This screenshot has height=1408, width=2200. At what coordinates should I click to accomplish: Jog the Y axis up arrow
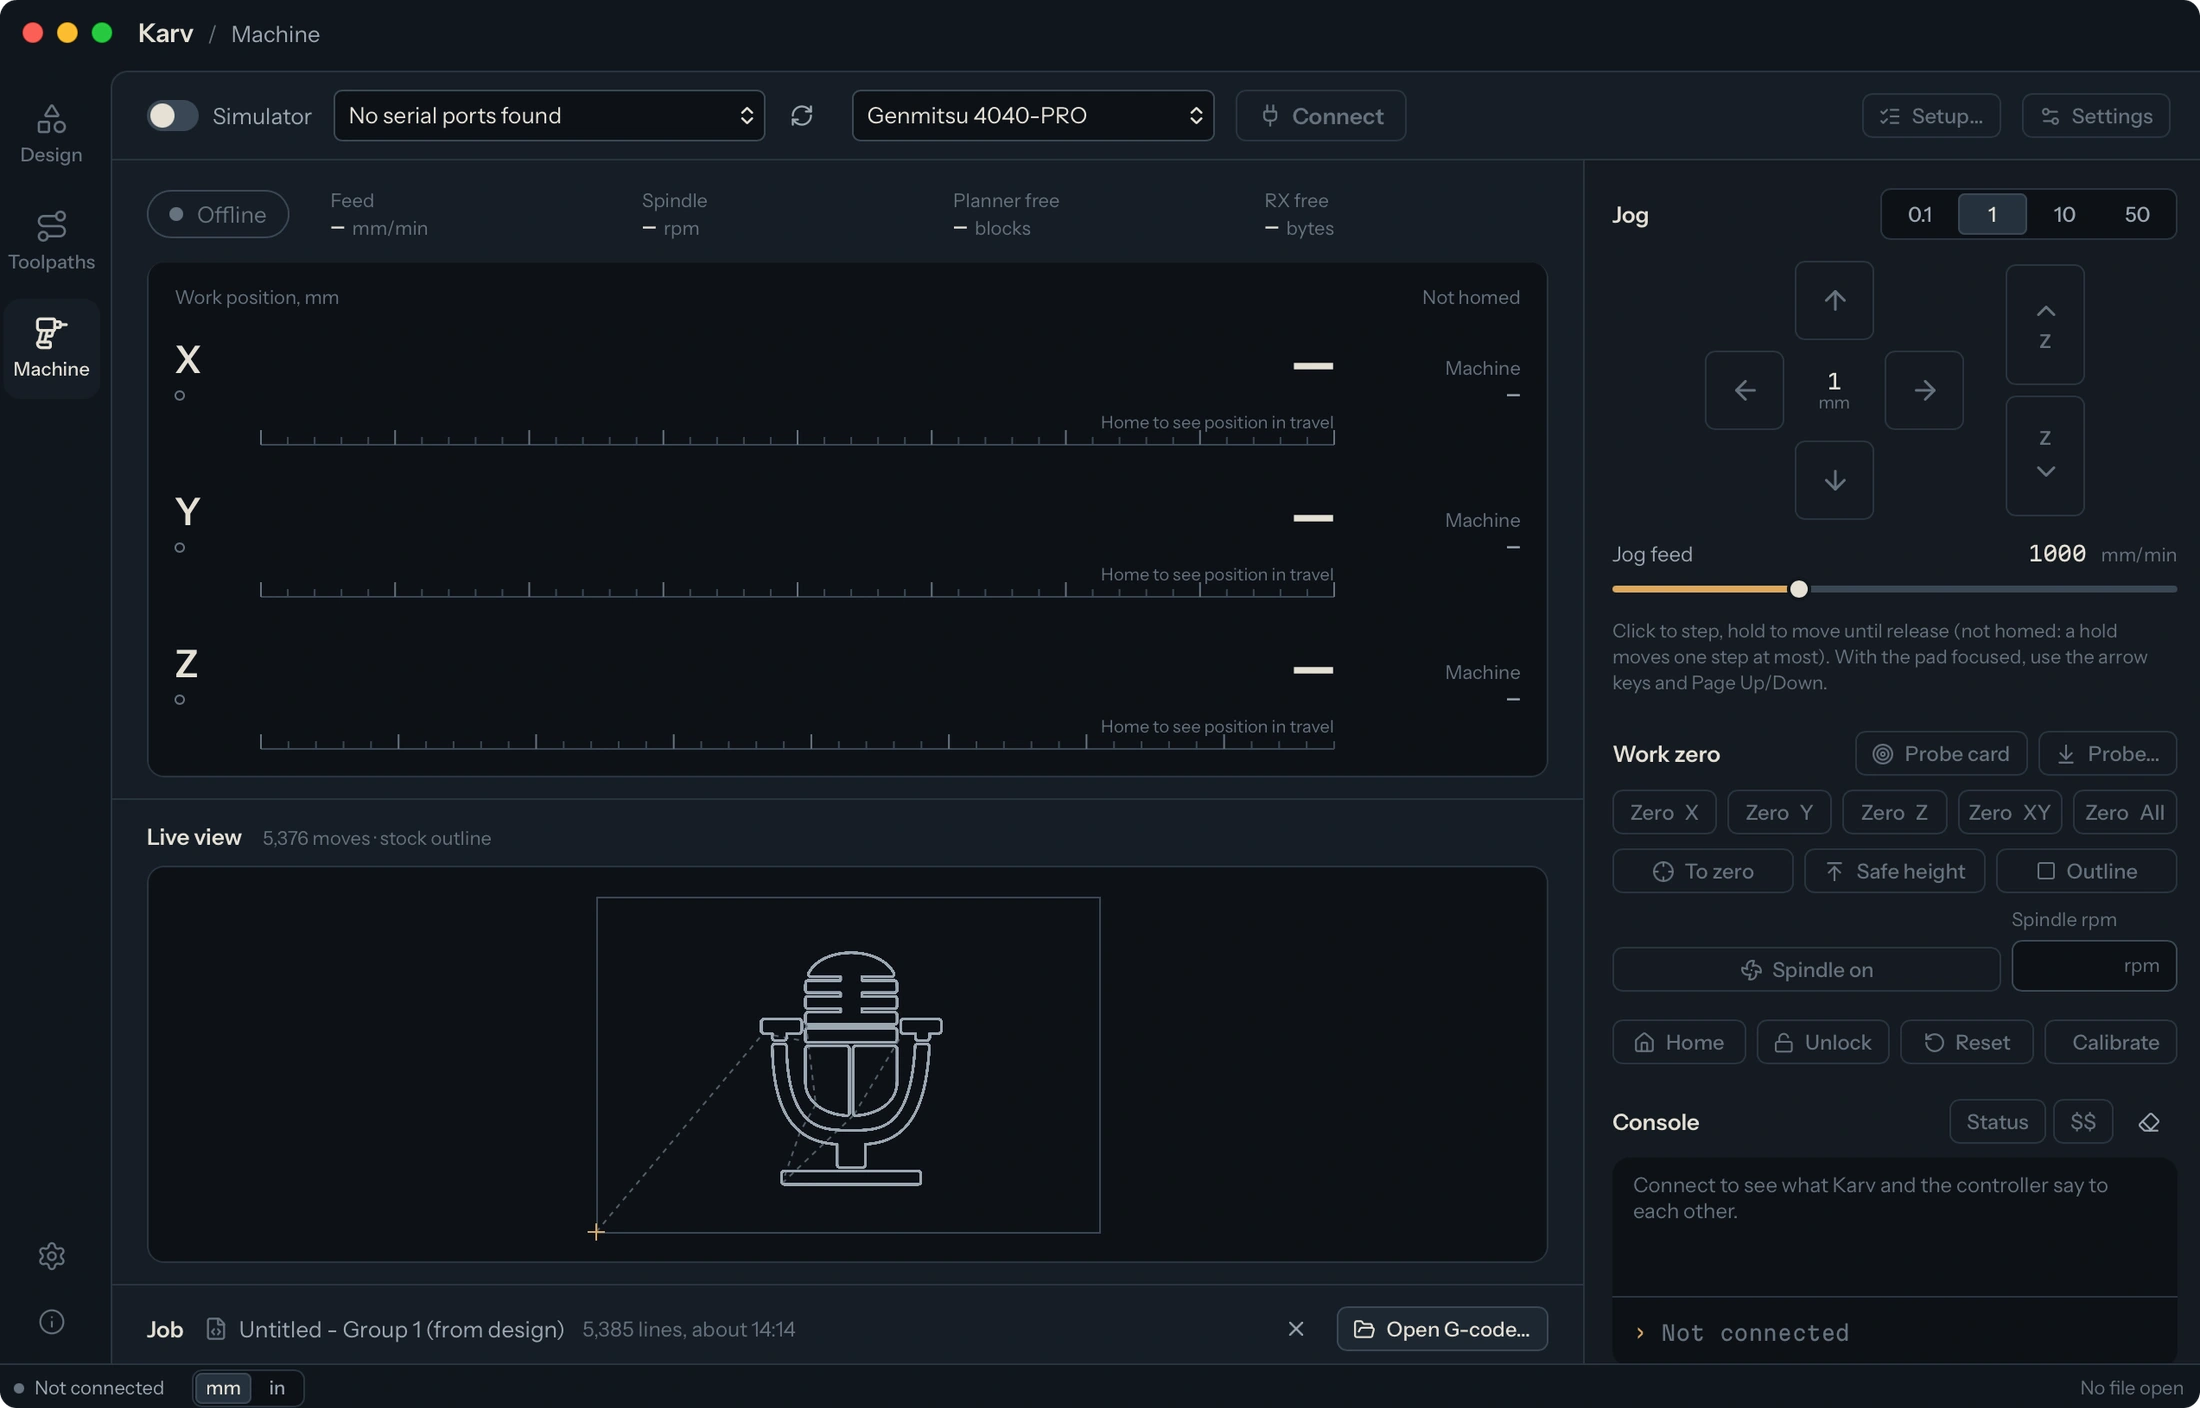click(x=1834, y=300)
